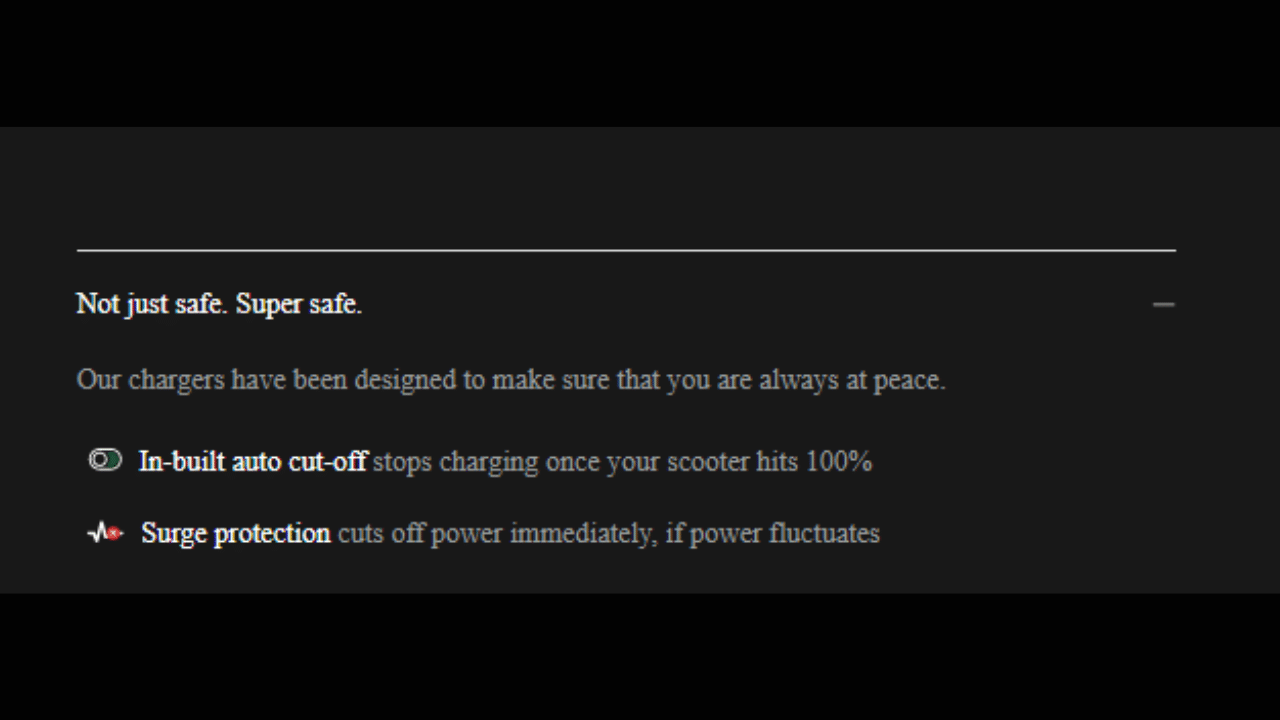Viewport: 1280px width, 720px height.
Task: Click the "Our chargers have been designed" paragraph
Action: pos(510,380)
